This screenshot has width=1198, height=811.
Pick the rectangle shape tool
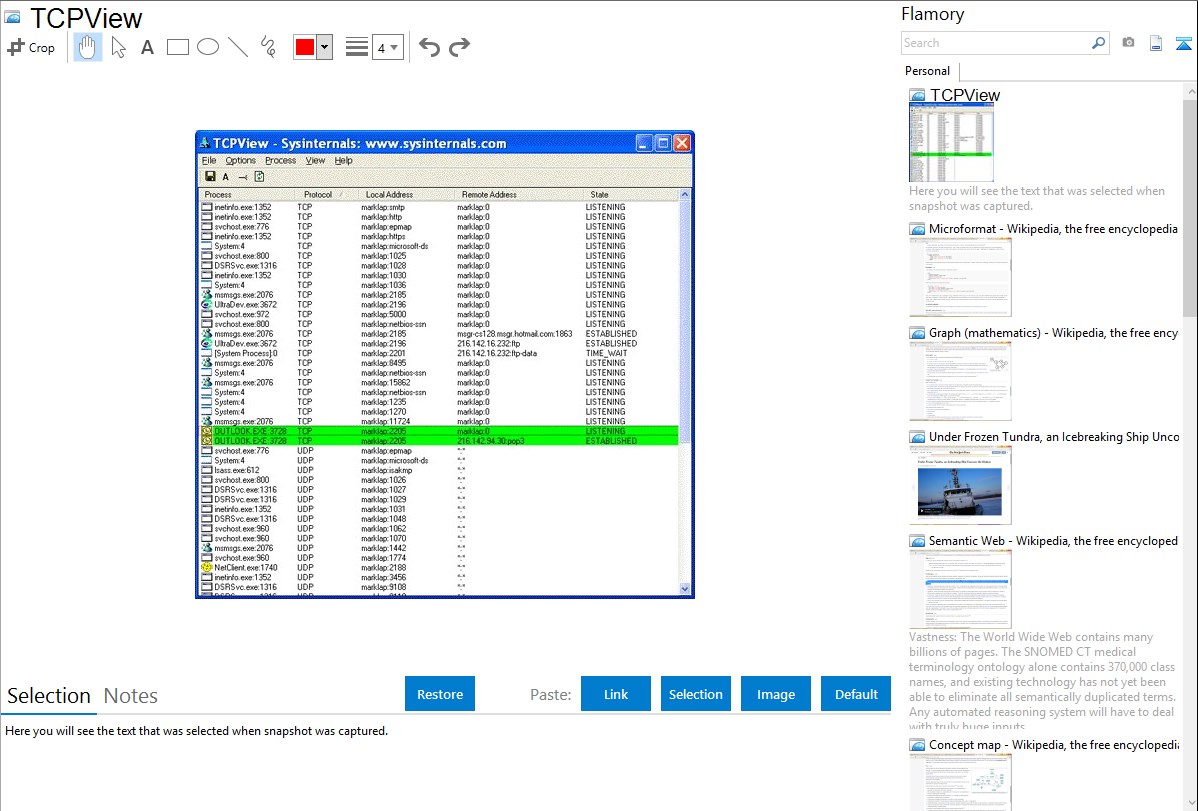tap(178, 47)
